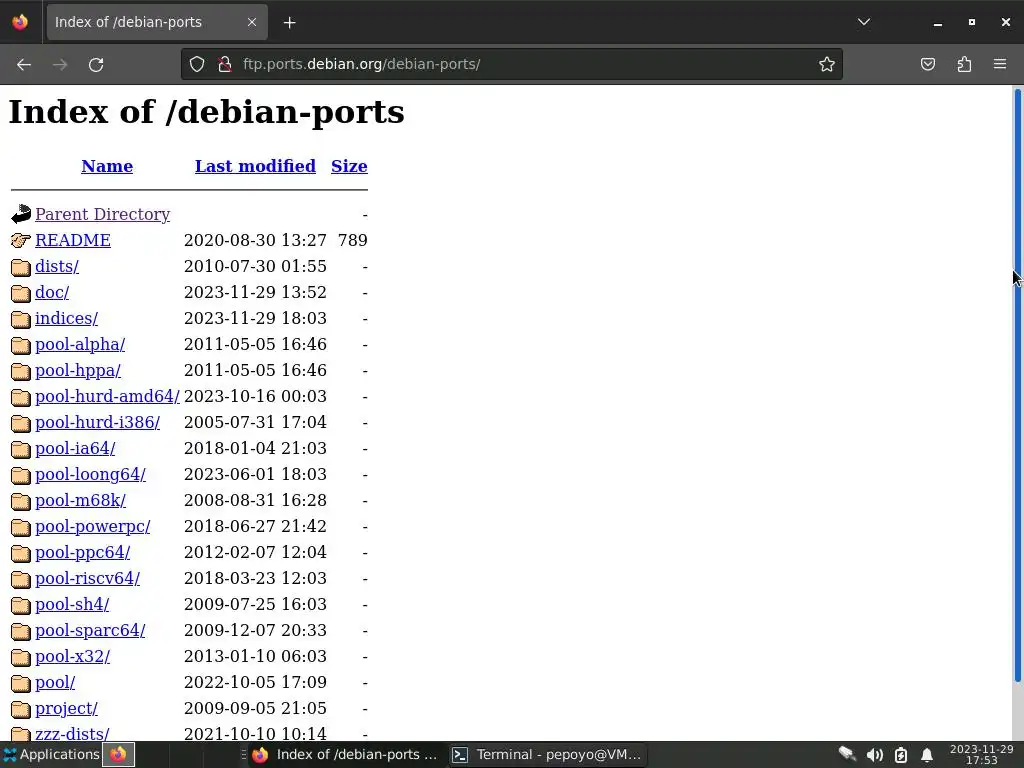Open the volume speaker tray icon
Screen dimensions: 1024x768
click(874, 755)
